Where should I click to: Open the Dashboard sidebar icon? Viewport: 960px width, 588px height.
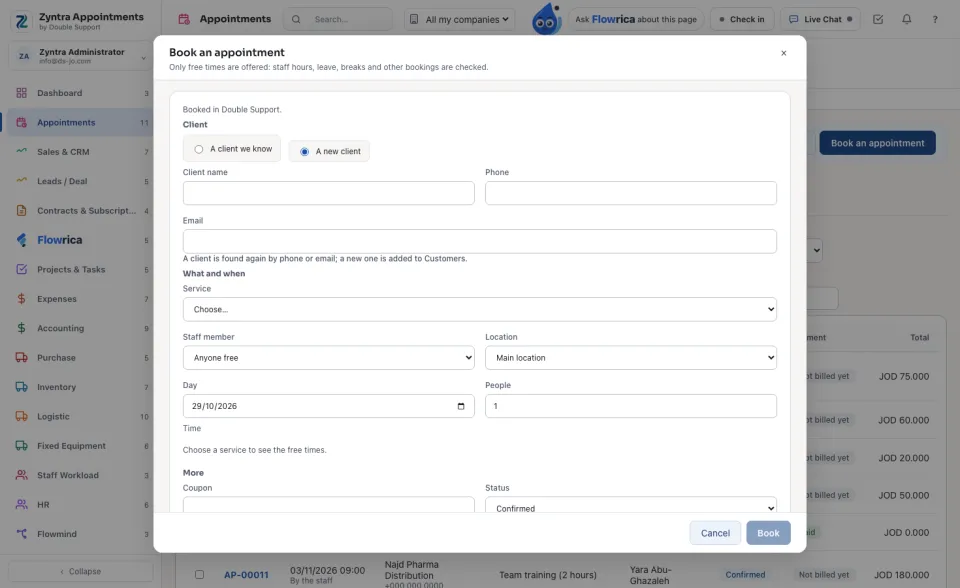point(21,93)
